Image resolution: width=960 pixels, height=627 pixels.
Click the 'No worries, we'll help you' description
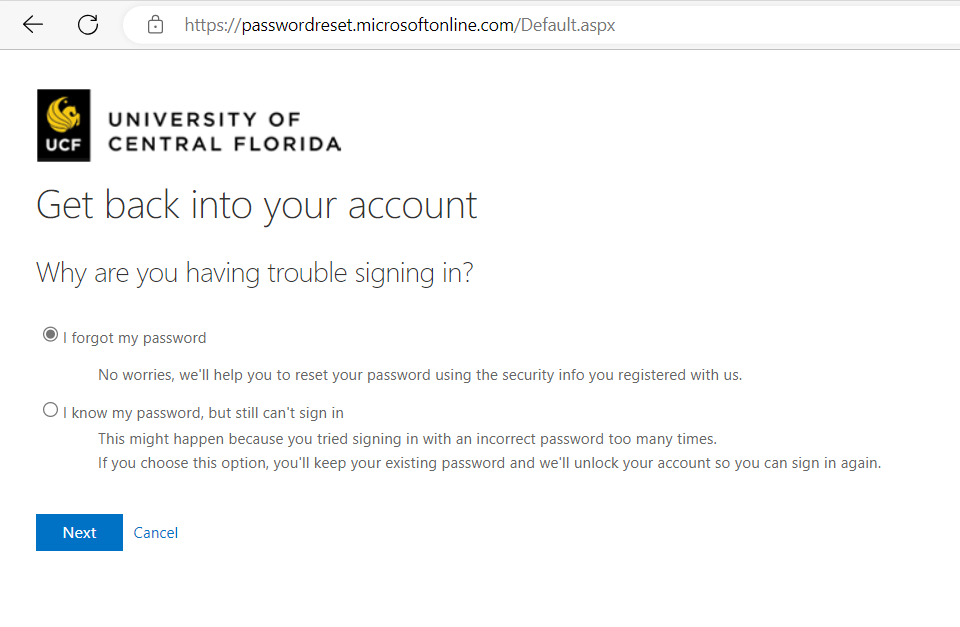(420, 375)
